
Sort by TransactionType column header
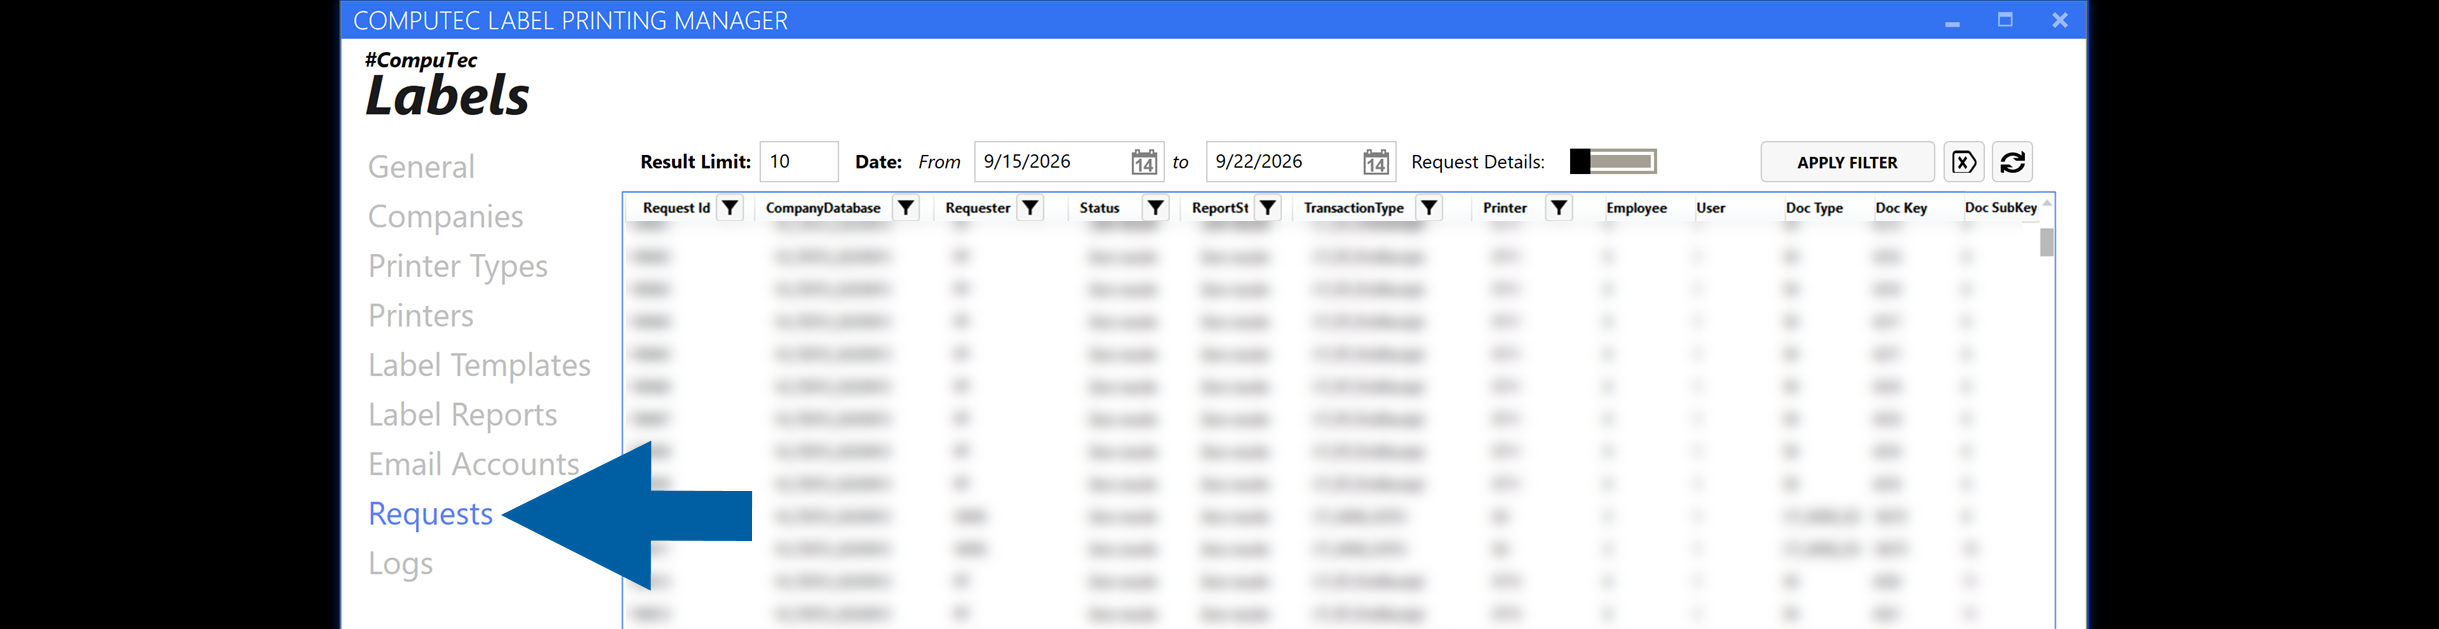coord(1354,208)
